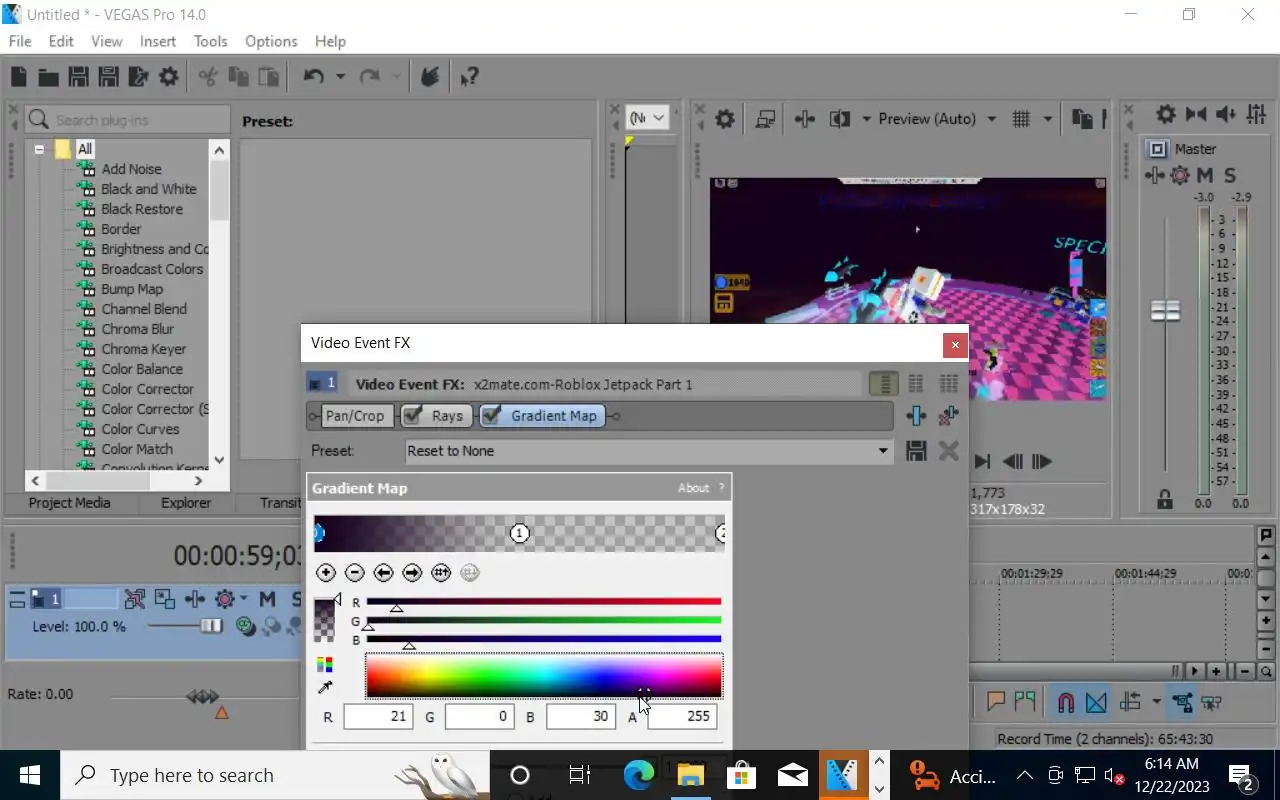Create a new project with toolbar icon
This screenshot has height=800, width=1280.
coord(19,77)
